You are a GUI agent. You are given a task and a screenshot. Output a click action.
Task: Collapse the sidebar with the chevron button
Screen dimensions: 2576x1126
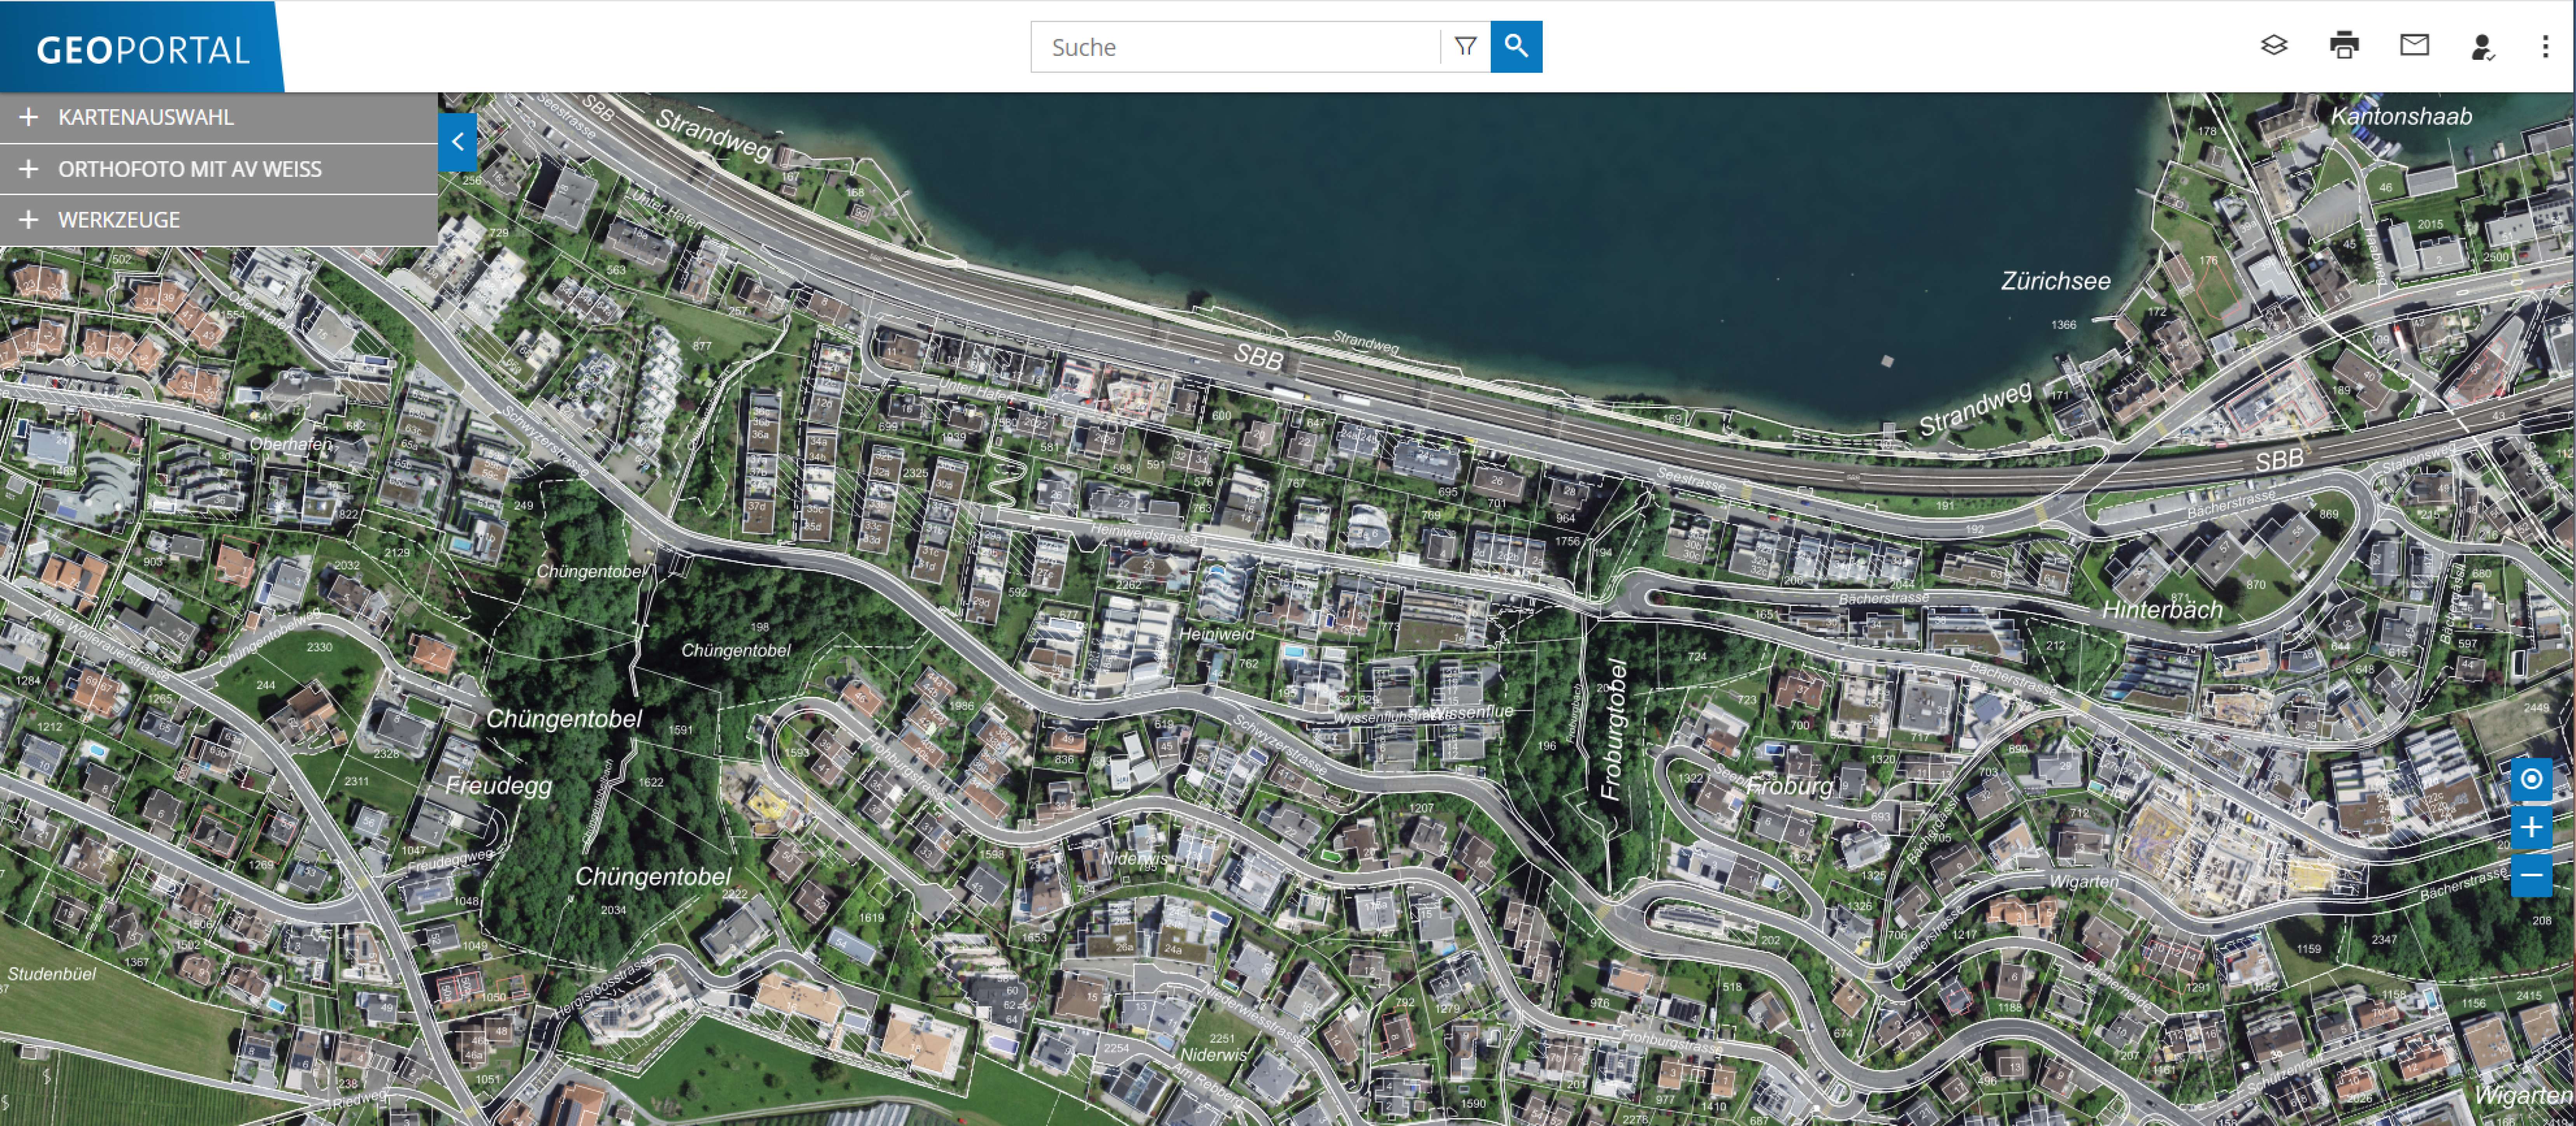click(x=457, y=142)
